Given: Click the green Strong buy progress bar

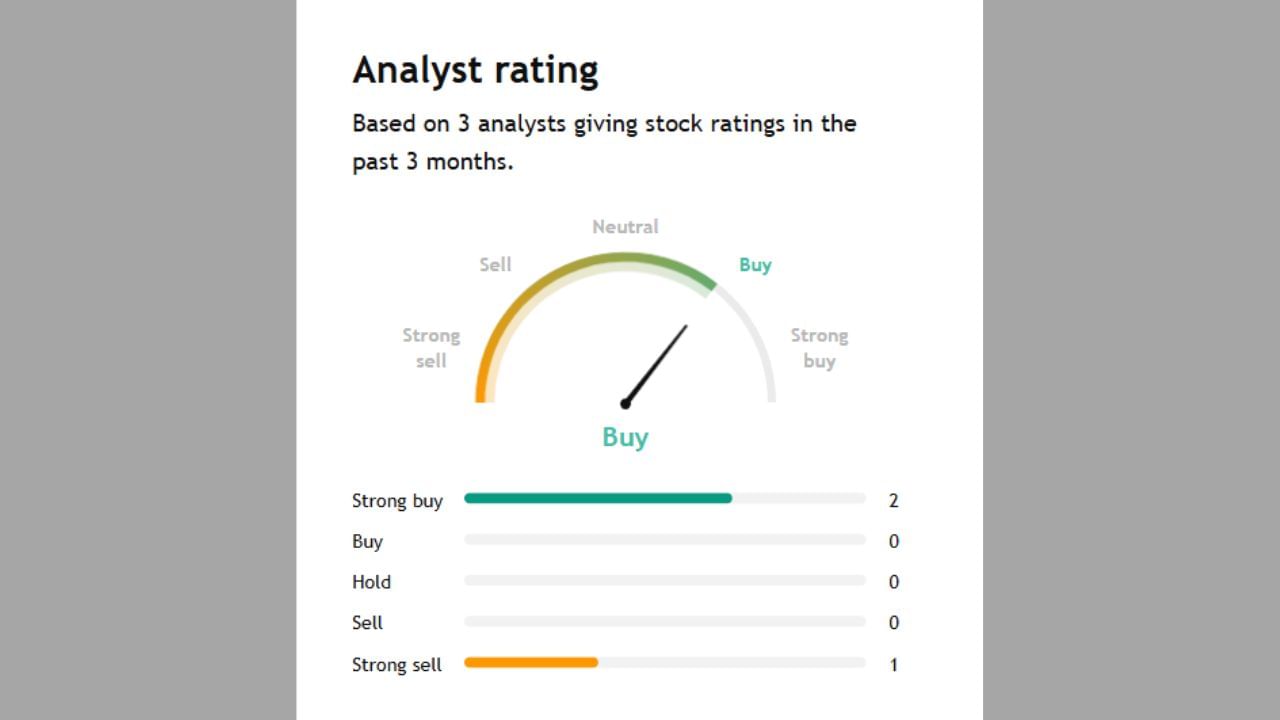Looking at the screenshot, I should [x=598, y=498].
